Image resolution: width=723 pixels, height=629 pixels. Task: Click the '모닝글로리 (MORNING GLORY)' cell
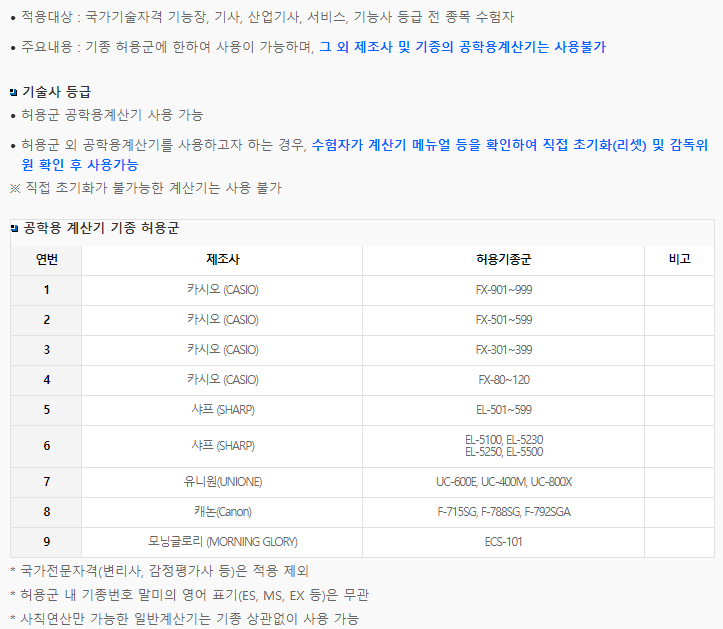coord(222,542)
